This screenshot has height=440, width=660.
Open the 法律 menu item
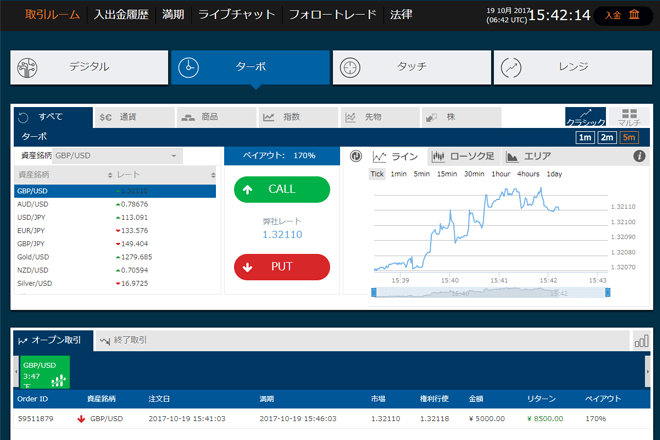click(401, 15)
